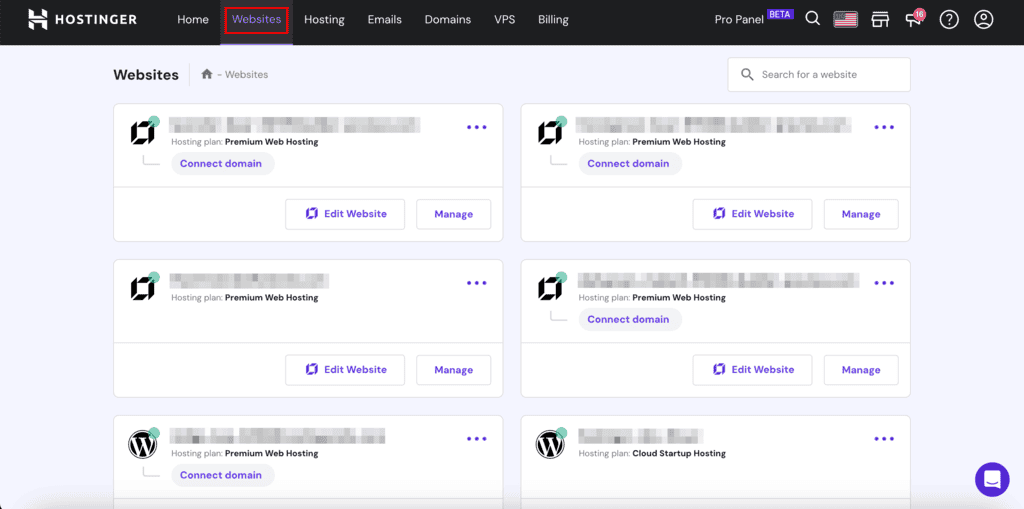Focus the Search for a website field

(830, 74)
